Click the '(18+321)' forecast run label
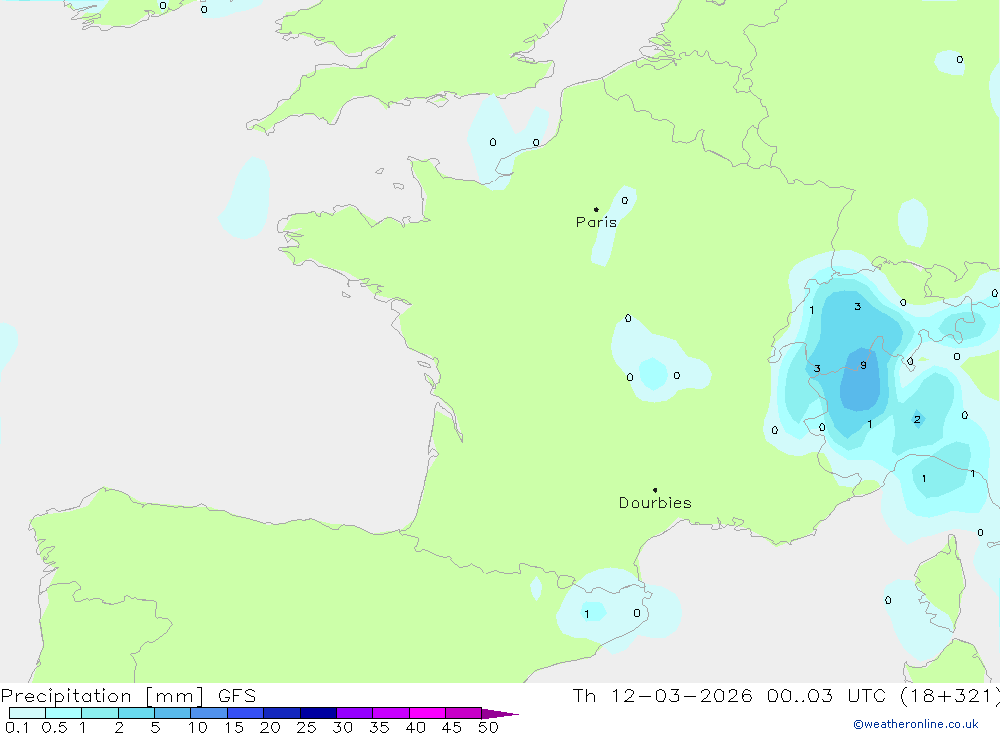 pos(949,696)
